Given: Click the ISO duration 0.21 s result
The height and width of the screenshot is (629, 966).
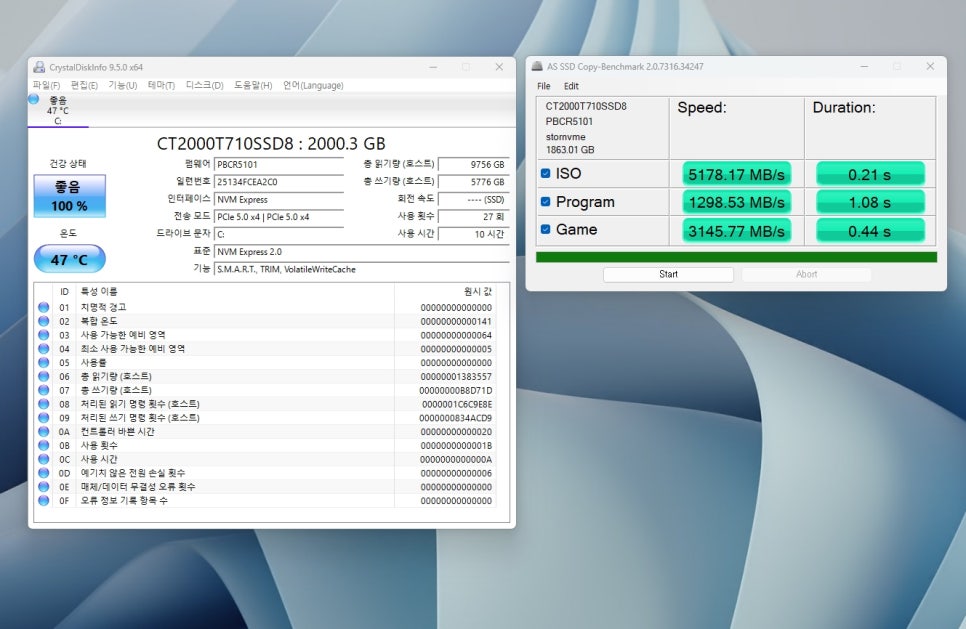Looking at the screenshot, I should [x=870, y=174].
